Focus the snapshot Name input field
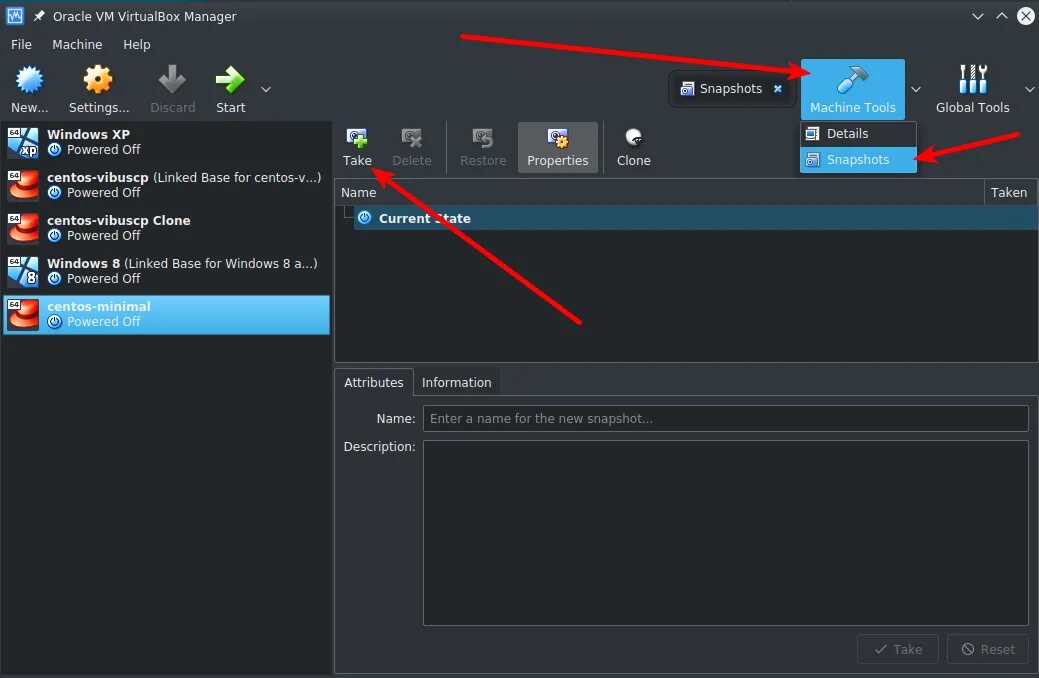This screenshot has height=678, width=1039. pyautogui.click(x=726, y=419)
